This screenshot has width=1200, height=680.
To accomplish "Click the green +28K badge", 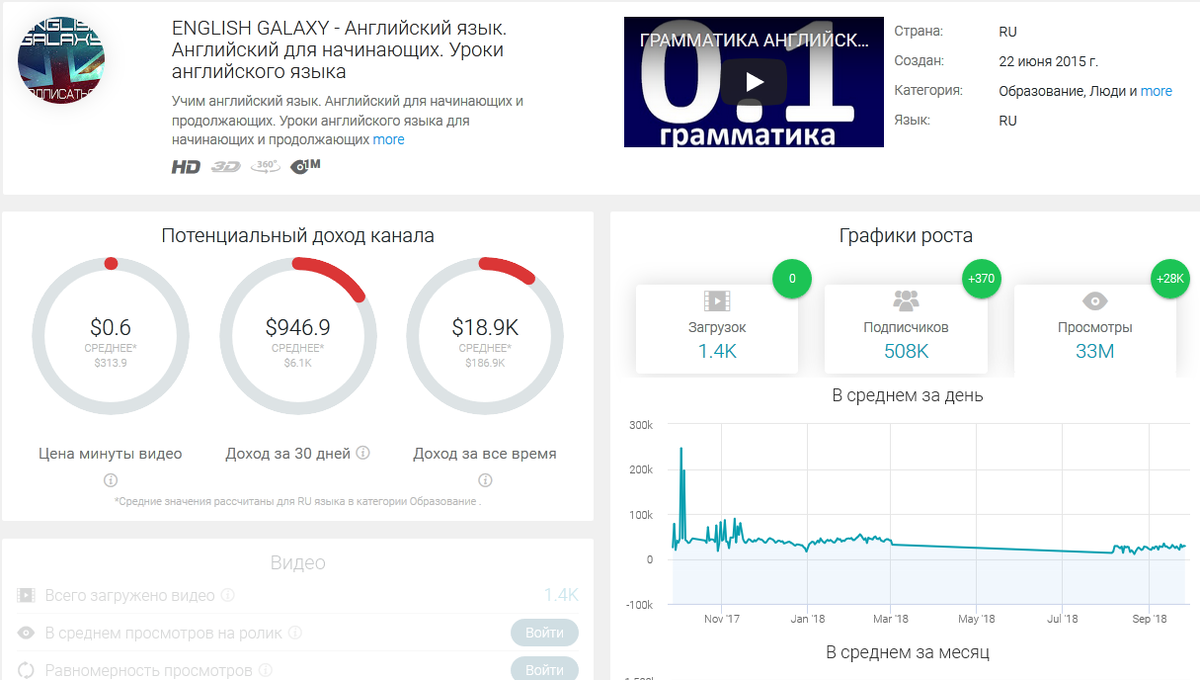I will (x=1168, y=278).
